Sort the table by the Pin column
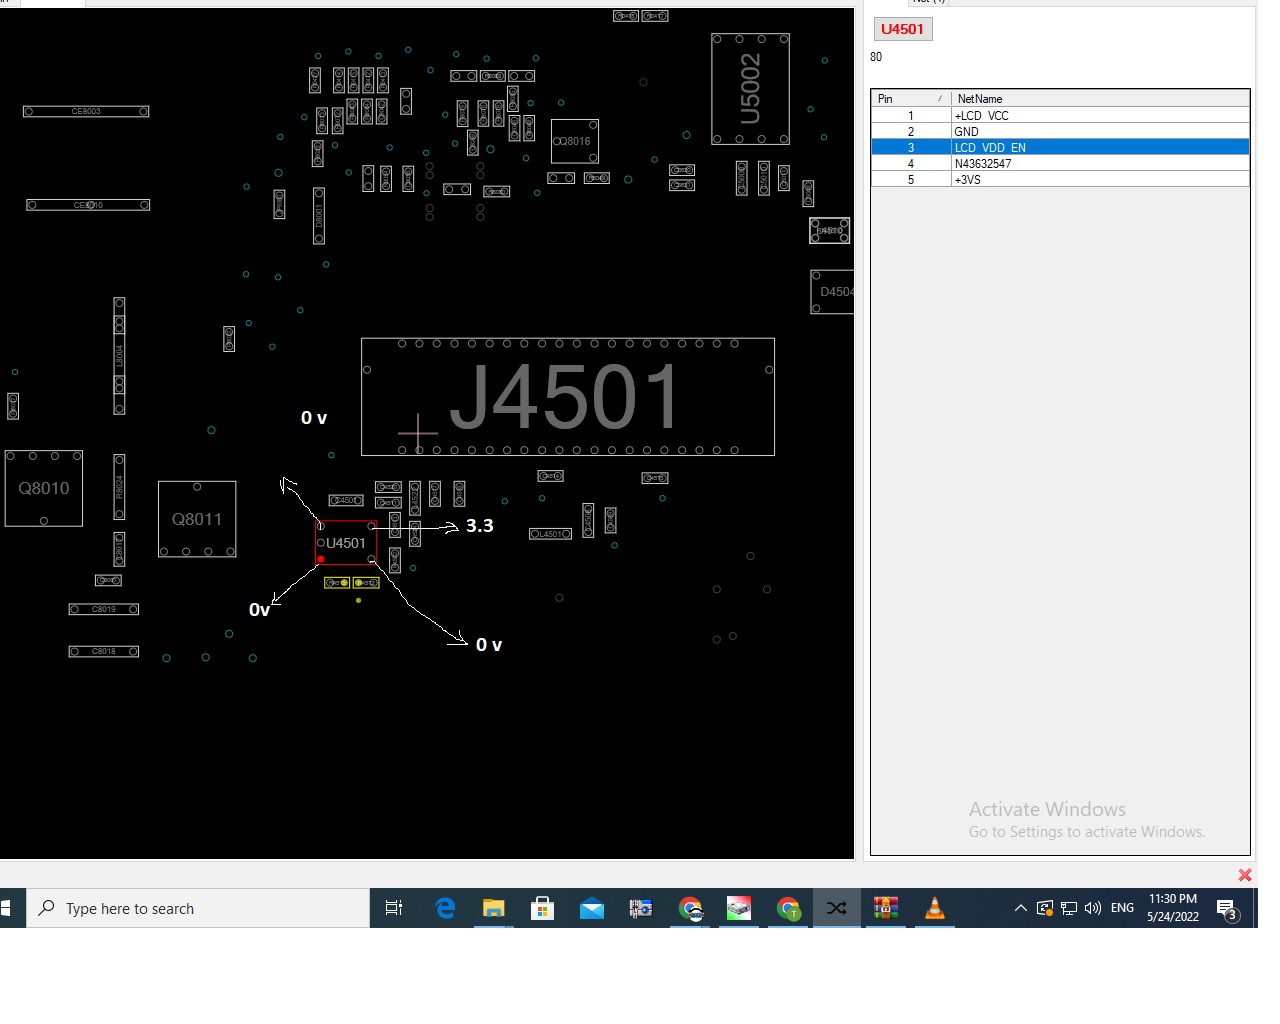Viewport: 1280px width, 1024px height. [x=911, y=98]
